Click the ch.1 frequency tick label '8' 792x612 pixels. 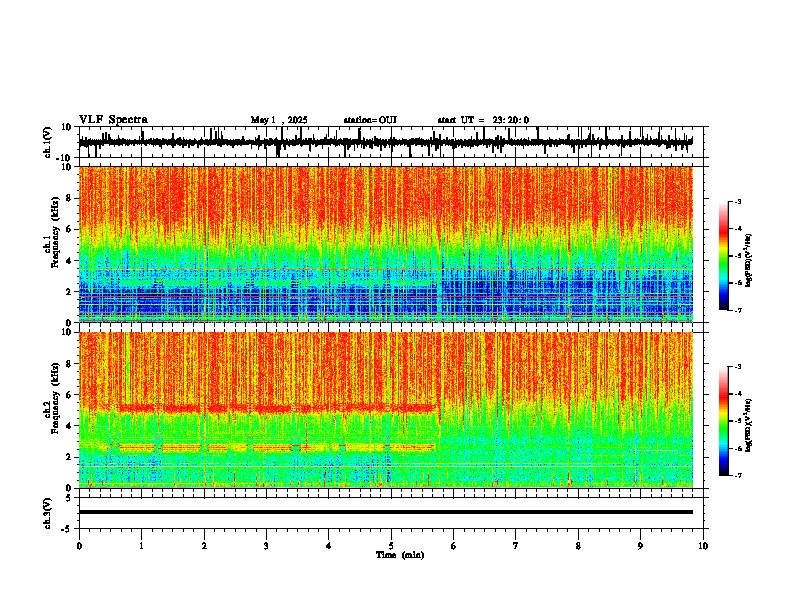pos(69,198)
